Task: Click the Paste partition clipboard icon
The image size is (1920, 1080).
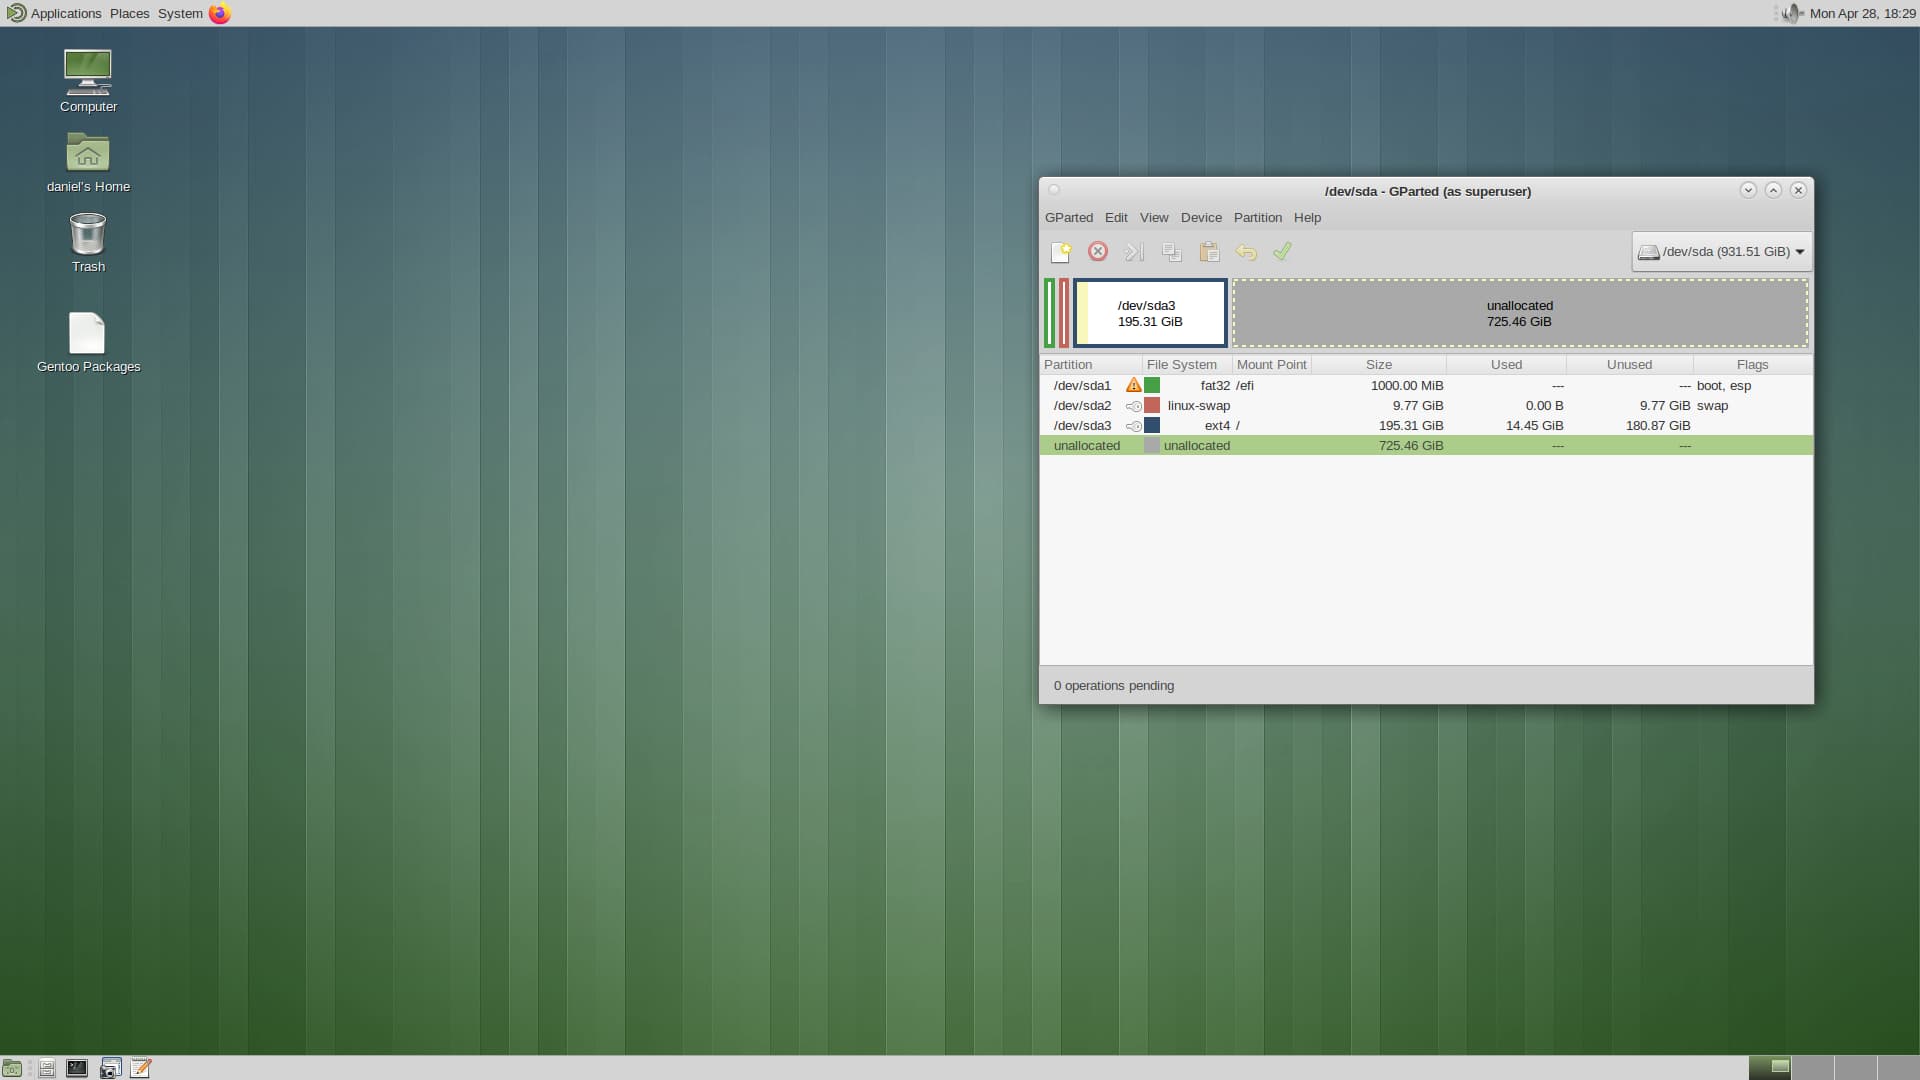Action: [x=1209, y=252]
